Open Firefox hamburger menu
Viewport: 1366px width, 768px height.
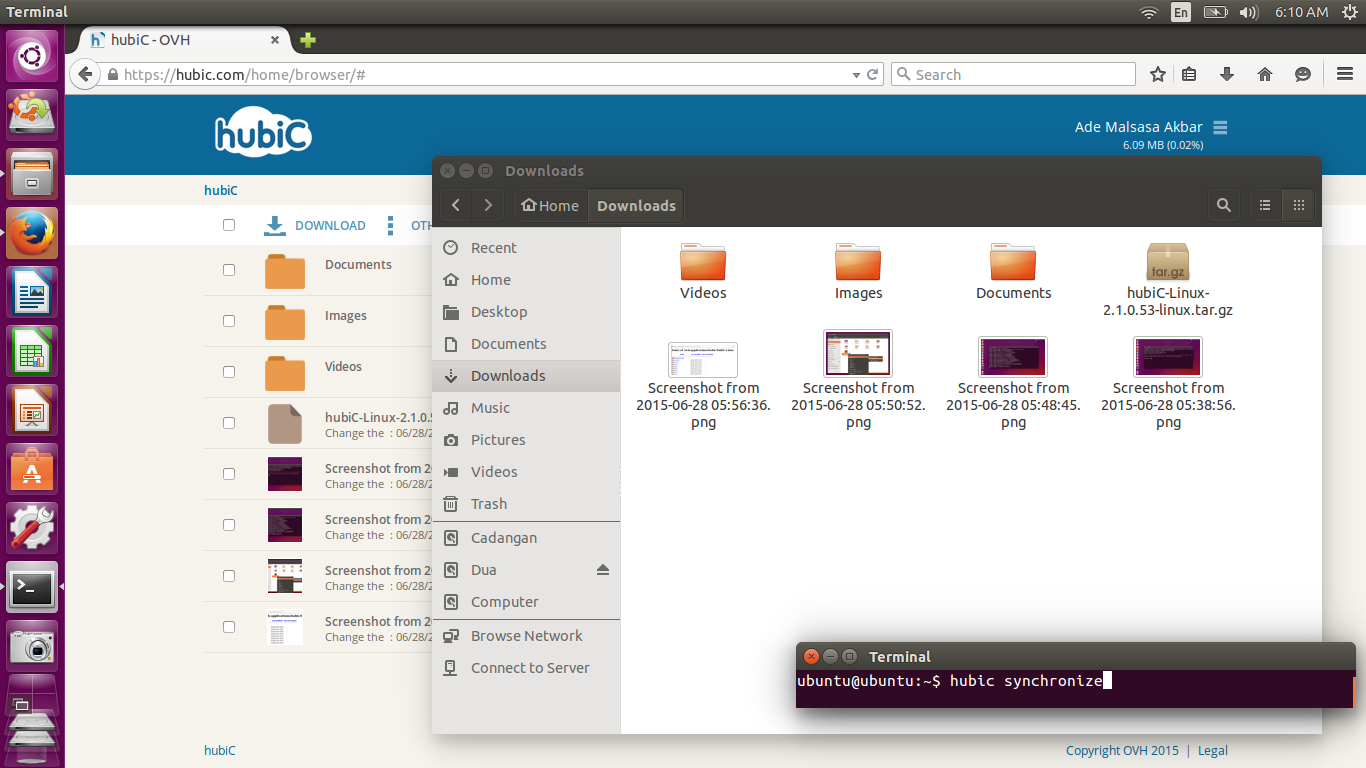point(1345,75)
